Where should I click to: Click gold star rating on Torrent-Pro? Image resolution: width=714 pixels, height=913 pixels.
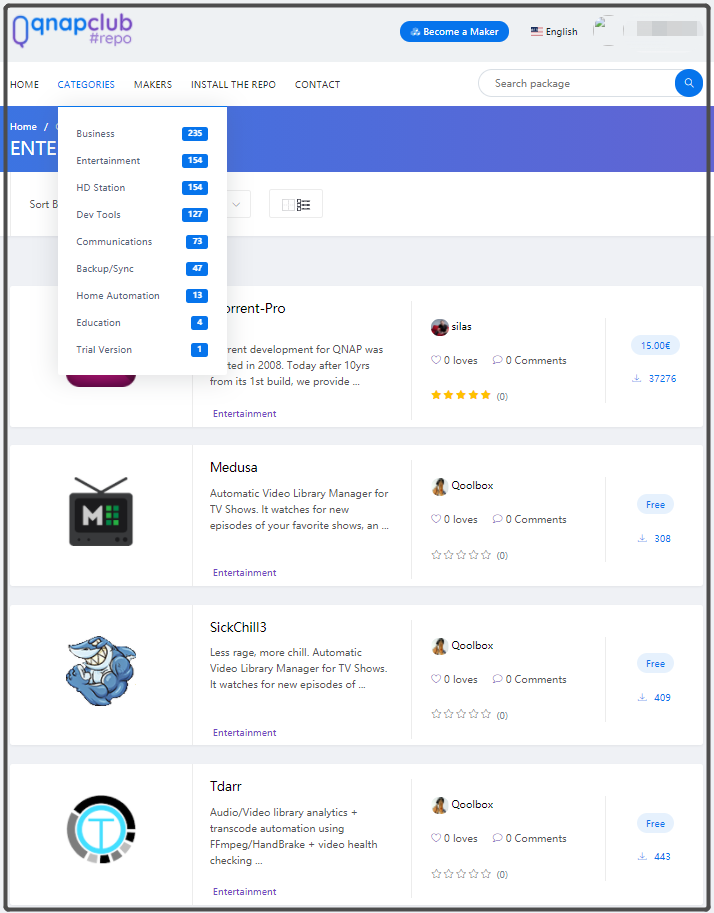click(x=461, y=395)
